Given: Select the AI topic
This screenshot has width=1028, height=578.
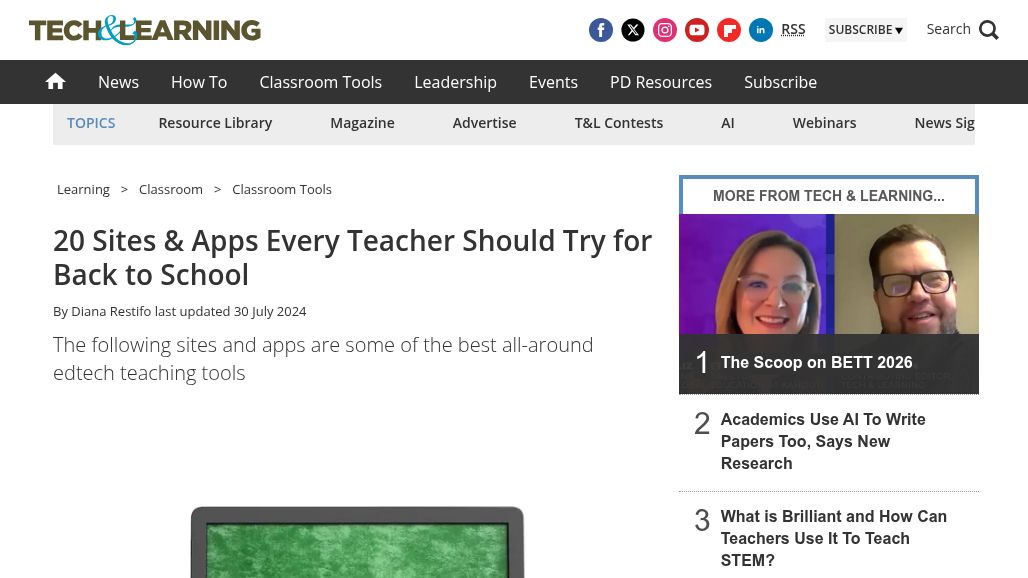Looking at the screenshot, I should [727, 122].
